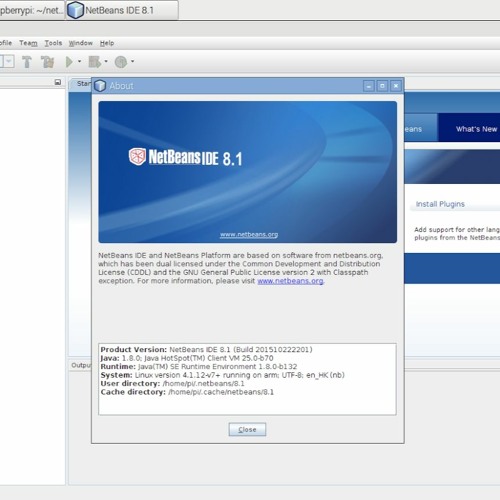Image resolution: width=500 pixels, height=500 pixels.
Task: Close the About dialog with Close button
Action: click(x=247, y=430)
